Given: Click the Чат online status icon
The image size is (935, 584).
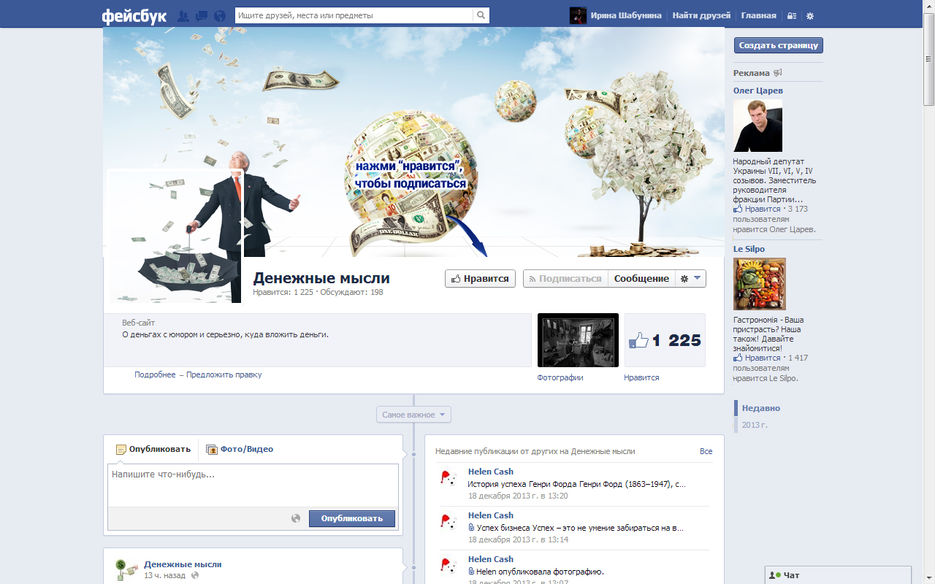Looking at the screenshot, I should pyautogui.click(x=775, y=575).
